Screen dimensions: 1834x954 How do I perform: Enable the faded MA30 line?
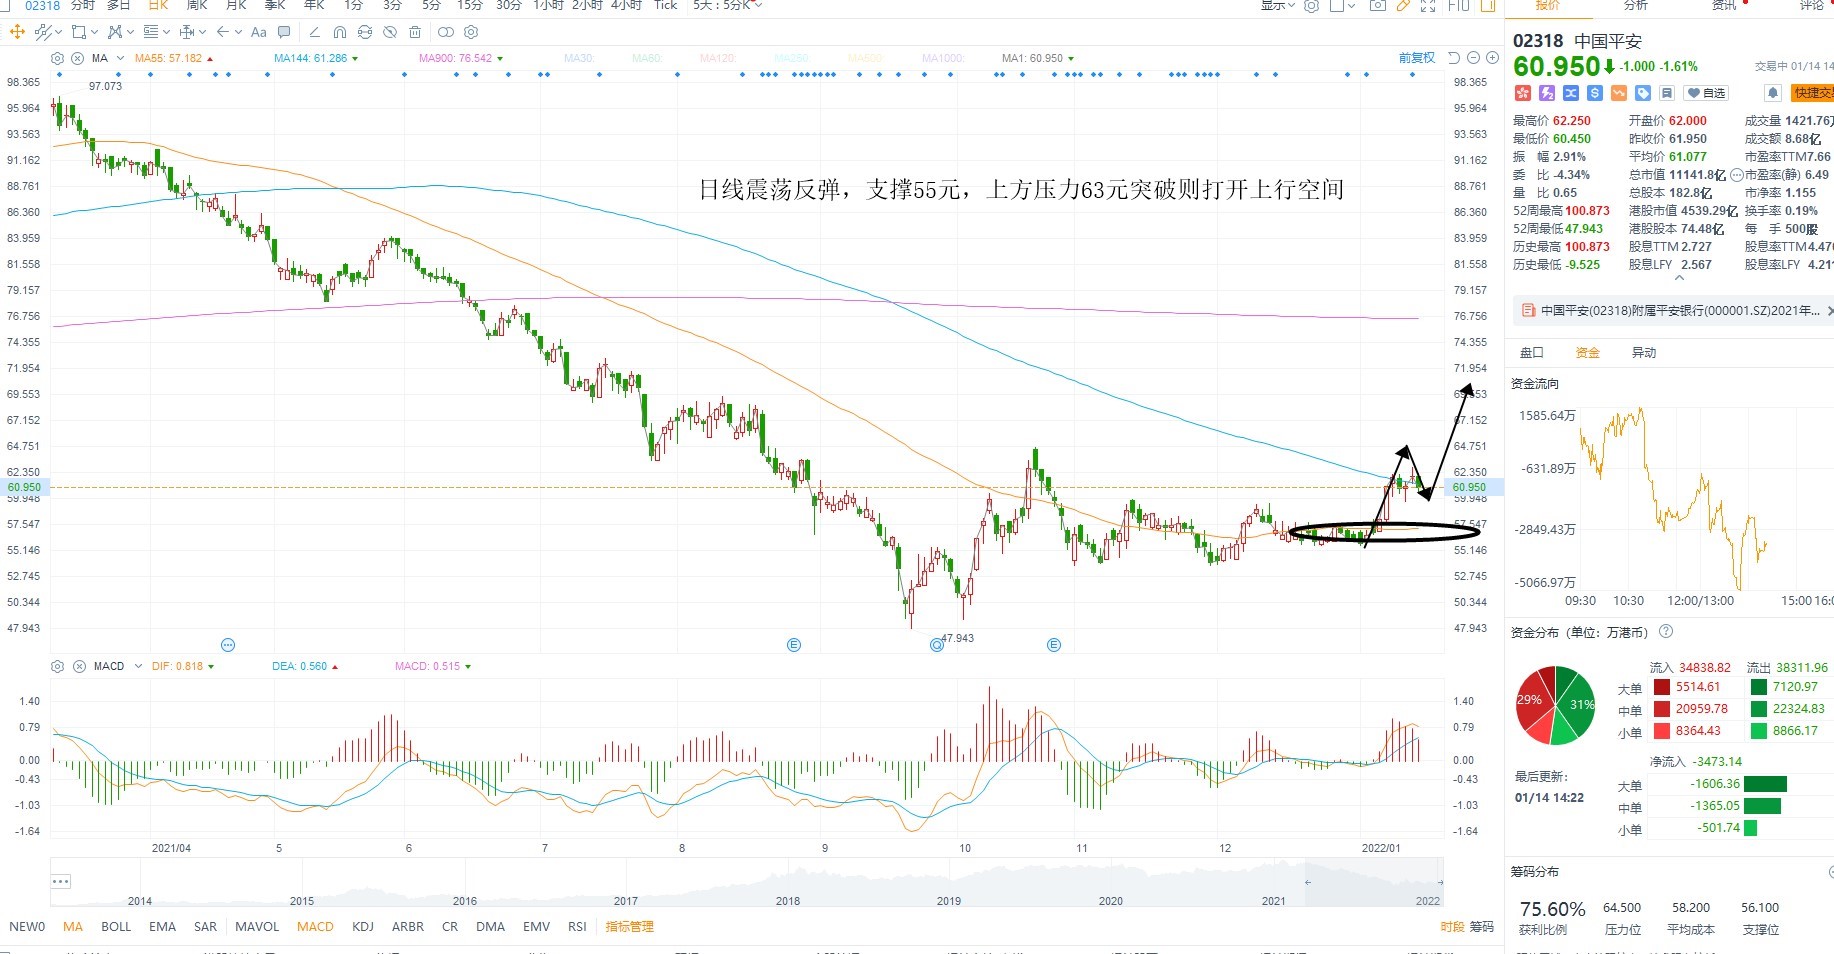(x=579, y=58)
